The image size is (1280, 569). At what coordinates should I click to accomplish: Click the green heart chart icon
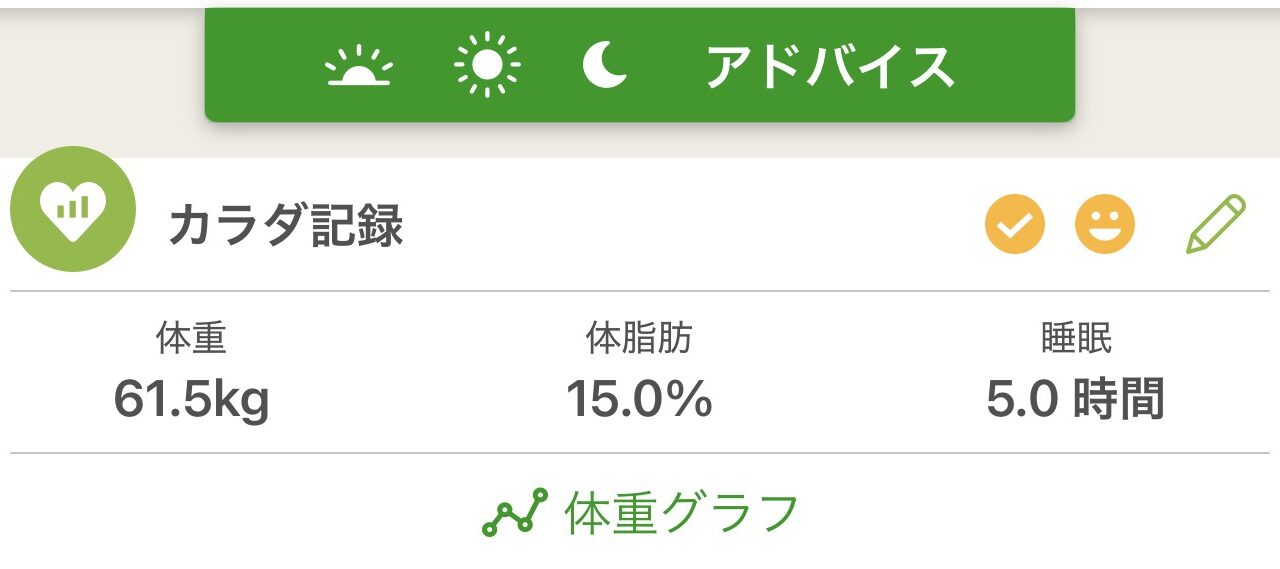click(x=72, y=209)
